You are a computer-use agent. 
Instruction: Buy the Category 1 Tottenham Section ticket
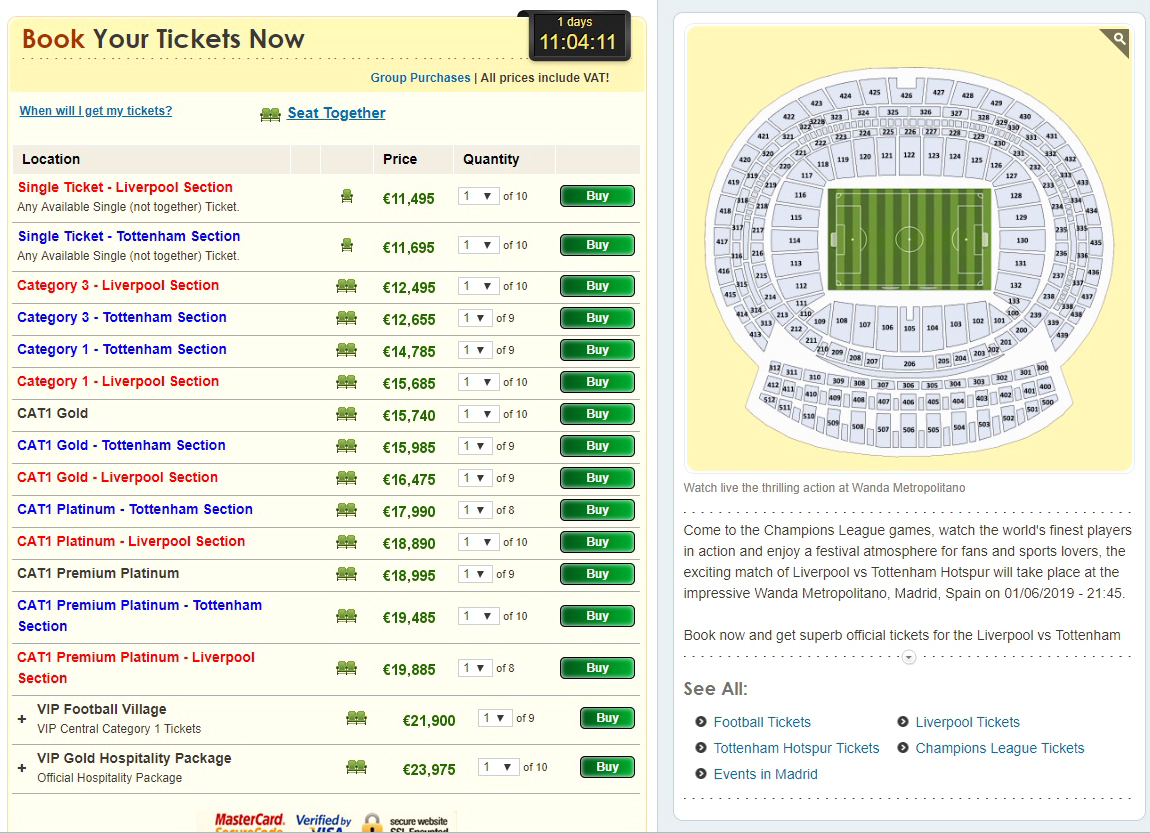597,350
